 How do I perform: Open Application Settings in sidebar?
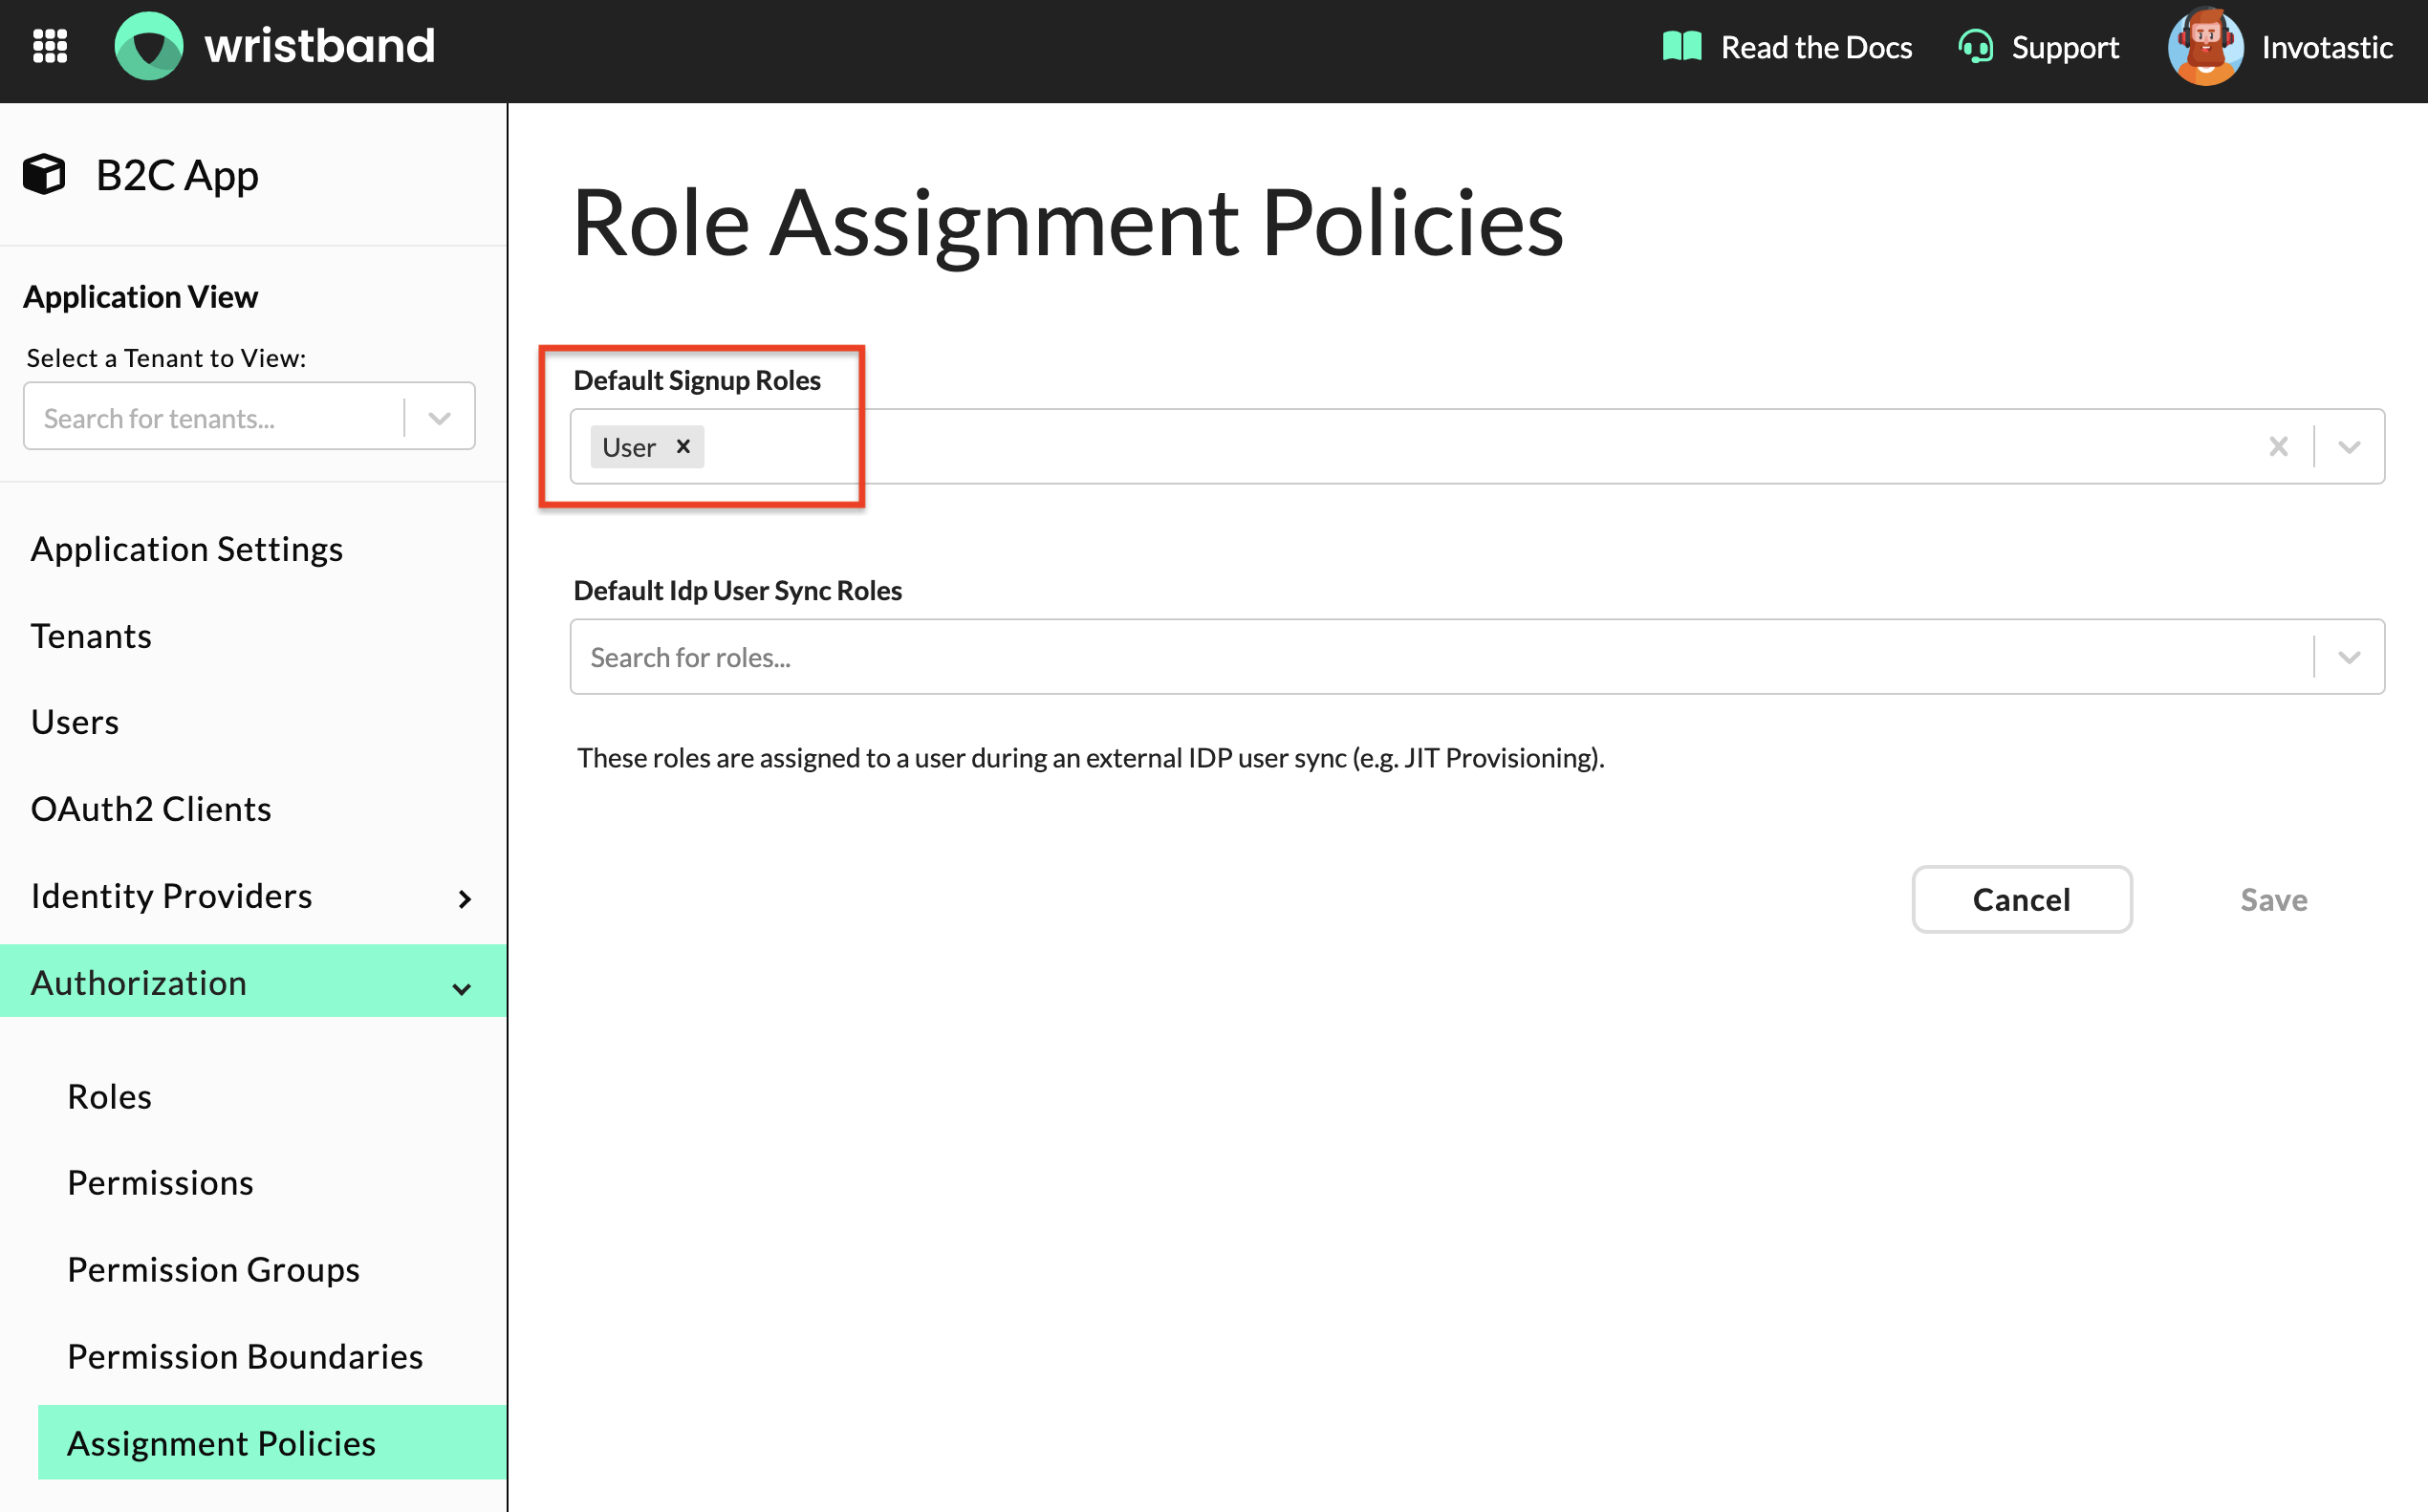point(187,549)
